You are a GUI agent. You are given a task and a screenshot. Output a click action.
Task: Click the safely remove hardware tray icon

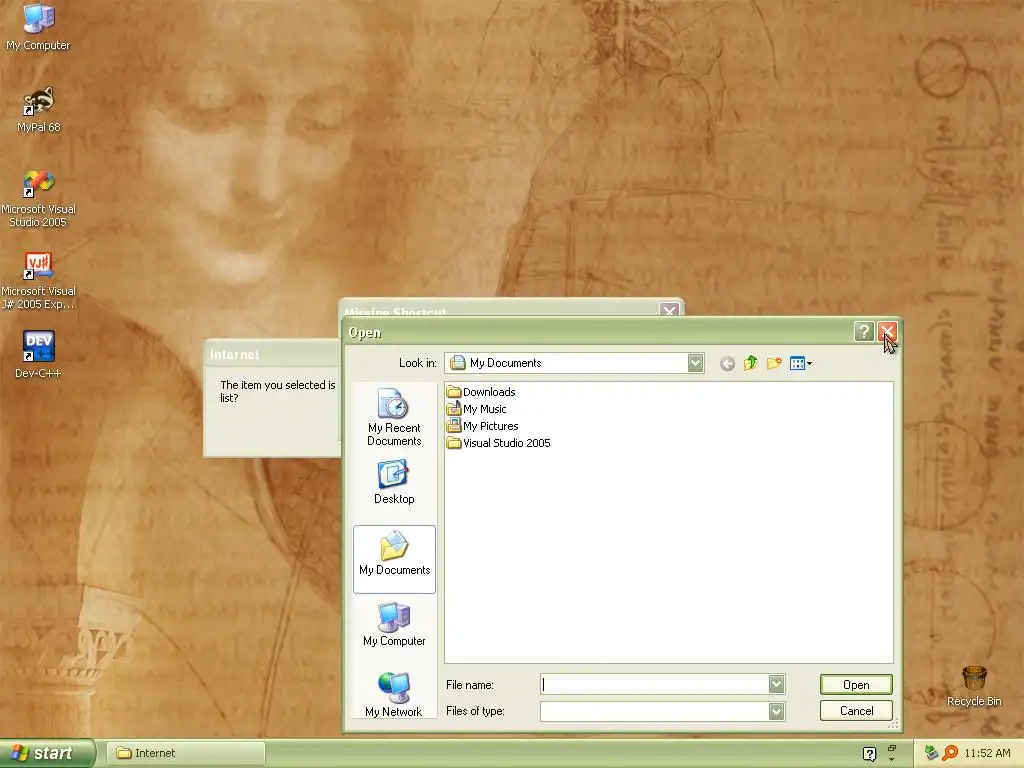pos(931,753)
